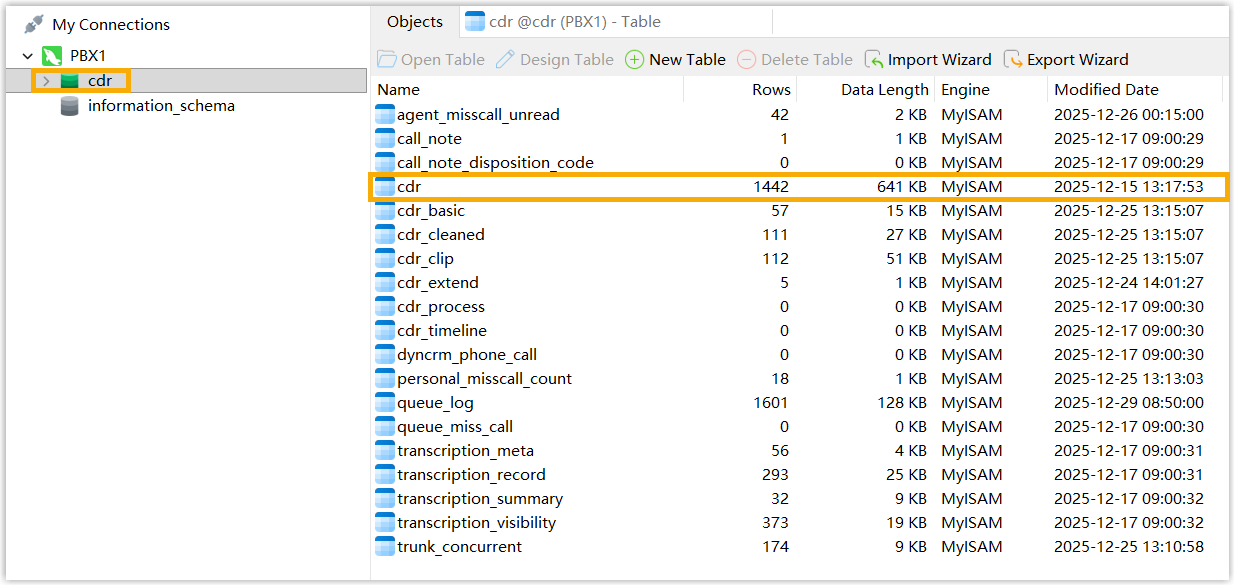1235x586 pixels.
Task: Click the Delete Table minus icon
Action: (x=746, y=60)
